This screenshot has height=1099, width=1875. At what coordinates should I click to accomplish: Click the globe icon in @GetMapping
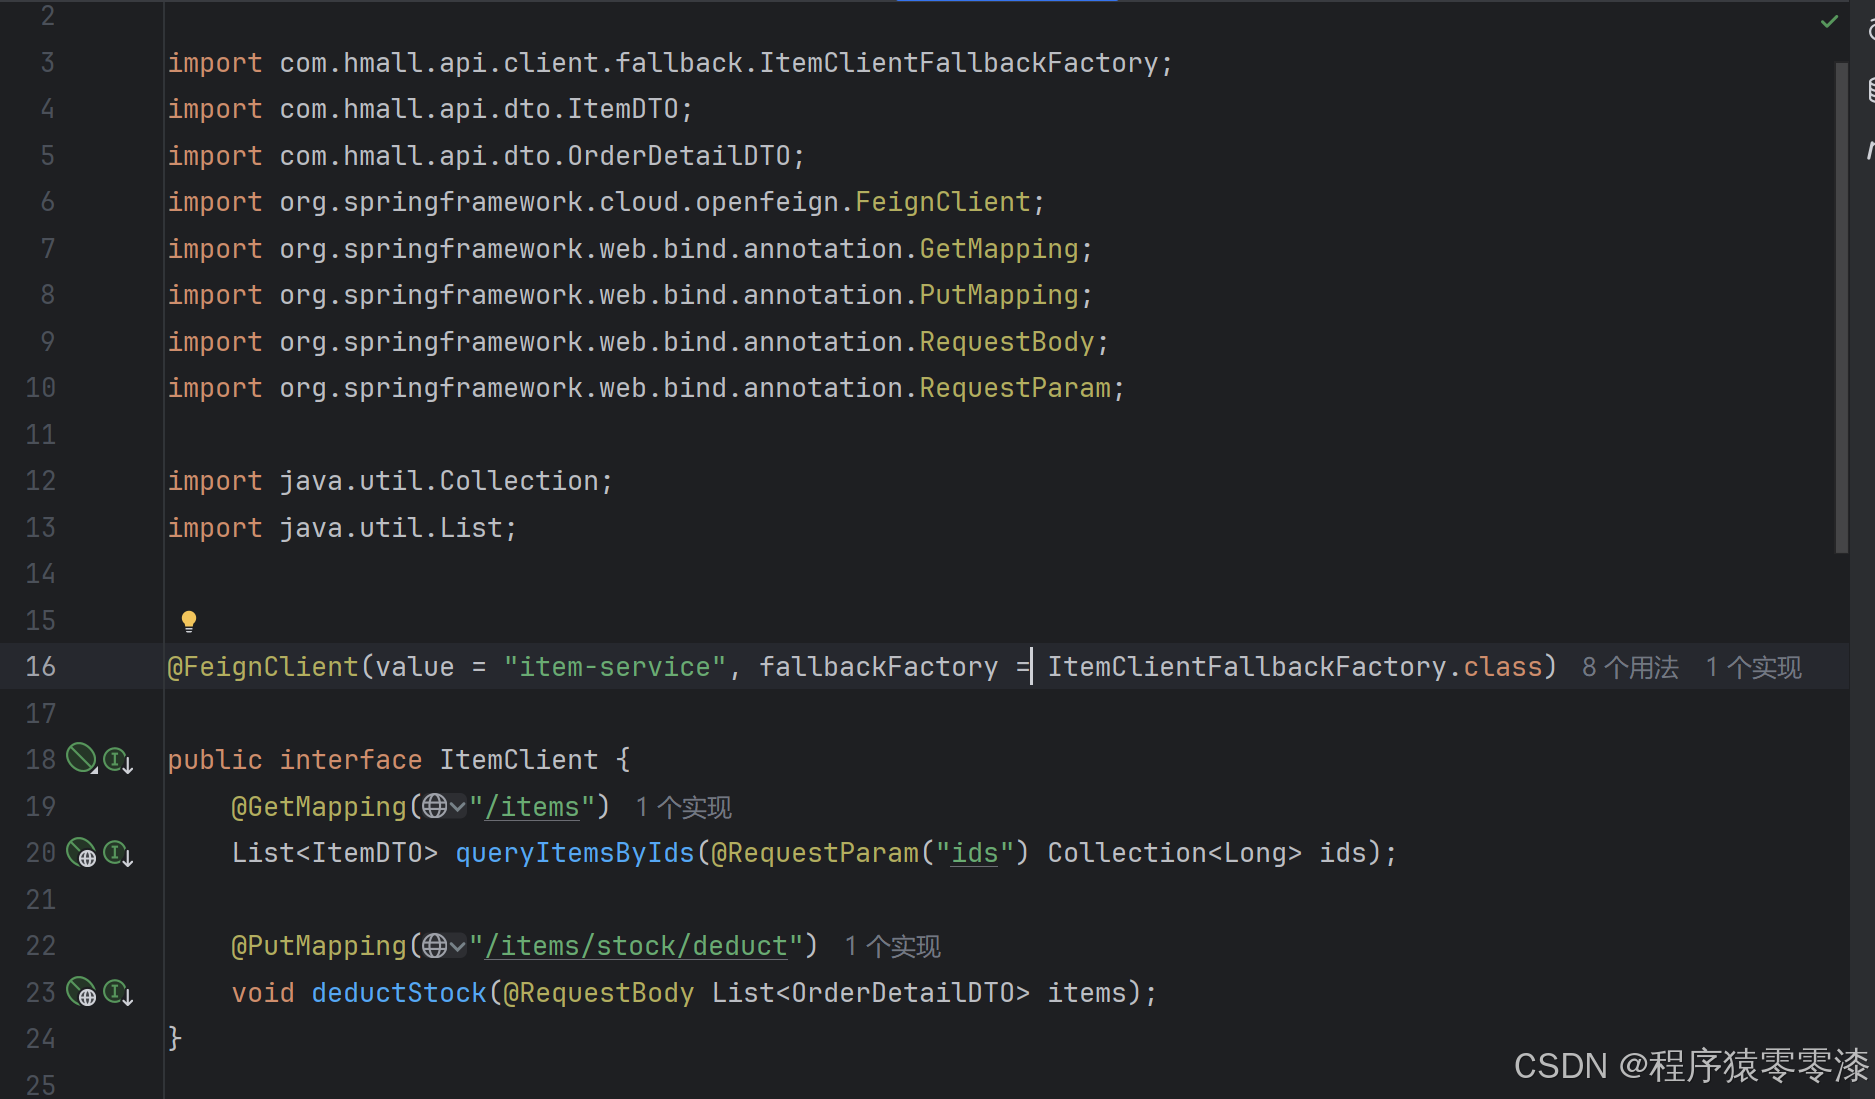(x=434, y=806)
